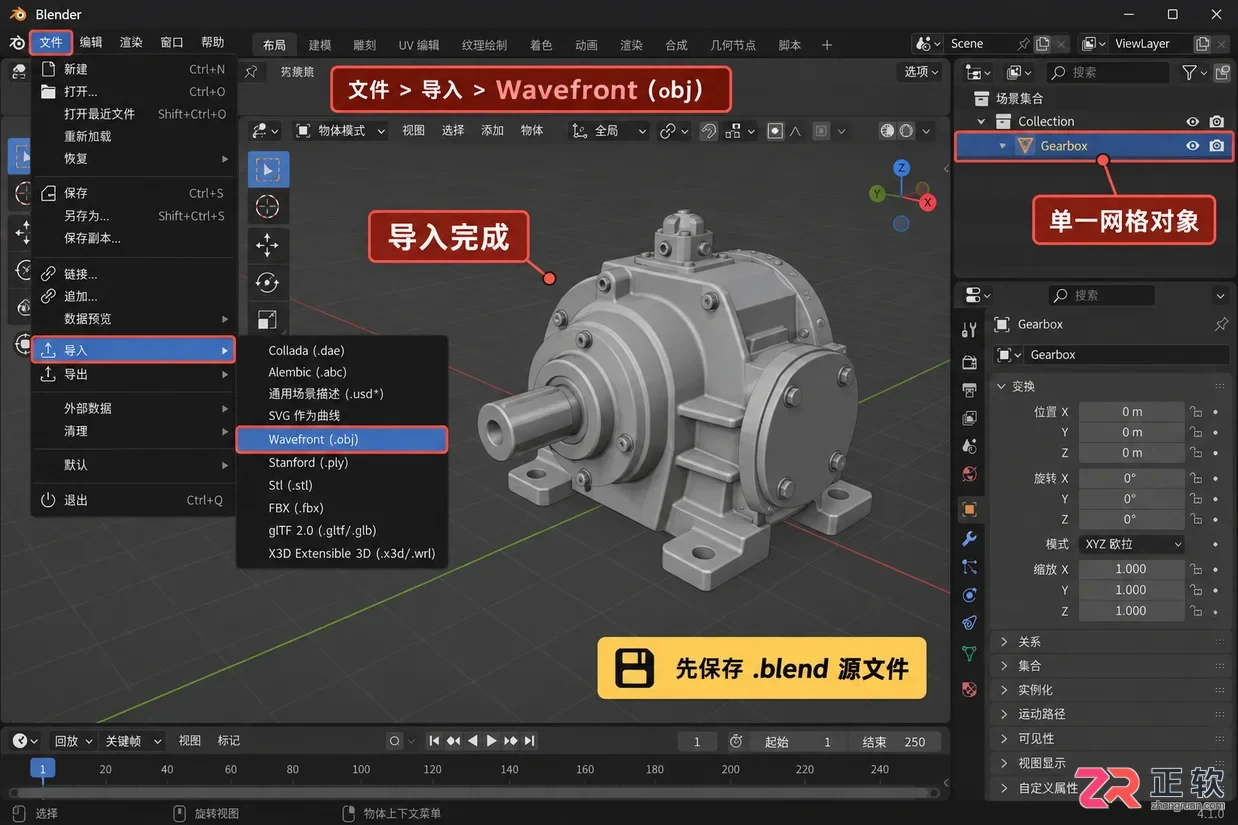
Task: Open the Render properties tab
Action: pos(968,361)
